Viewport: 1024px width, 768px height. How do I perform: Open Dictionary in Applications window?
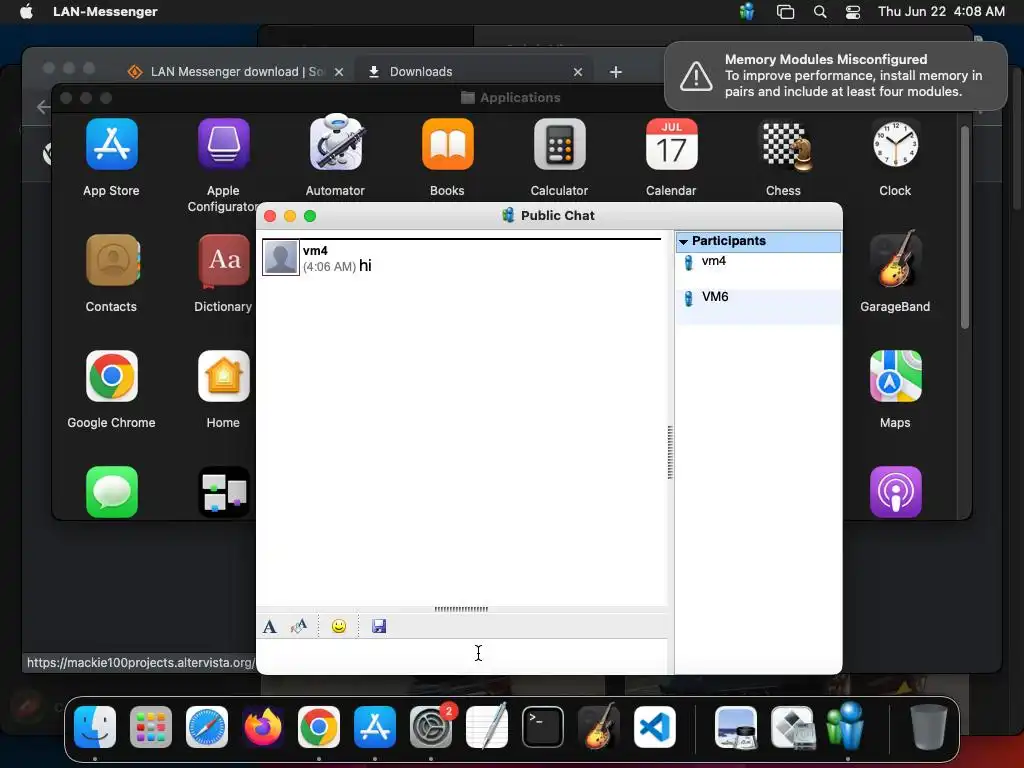point(223,260)
